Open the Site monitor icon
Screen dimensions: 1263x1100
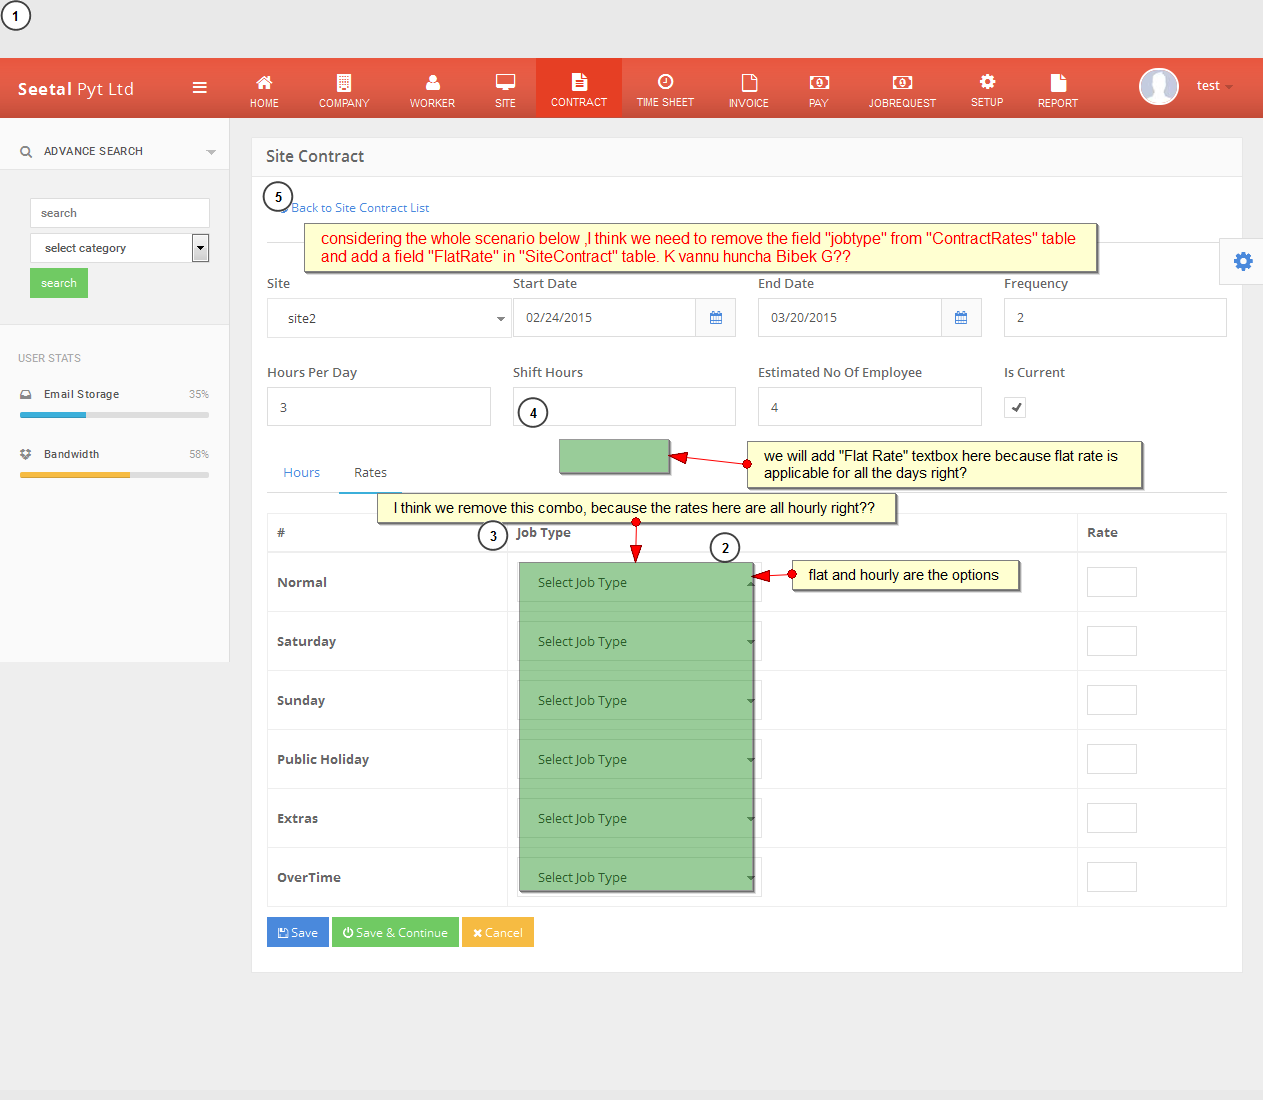[505, 83]
